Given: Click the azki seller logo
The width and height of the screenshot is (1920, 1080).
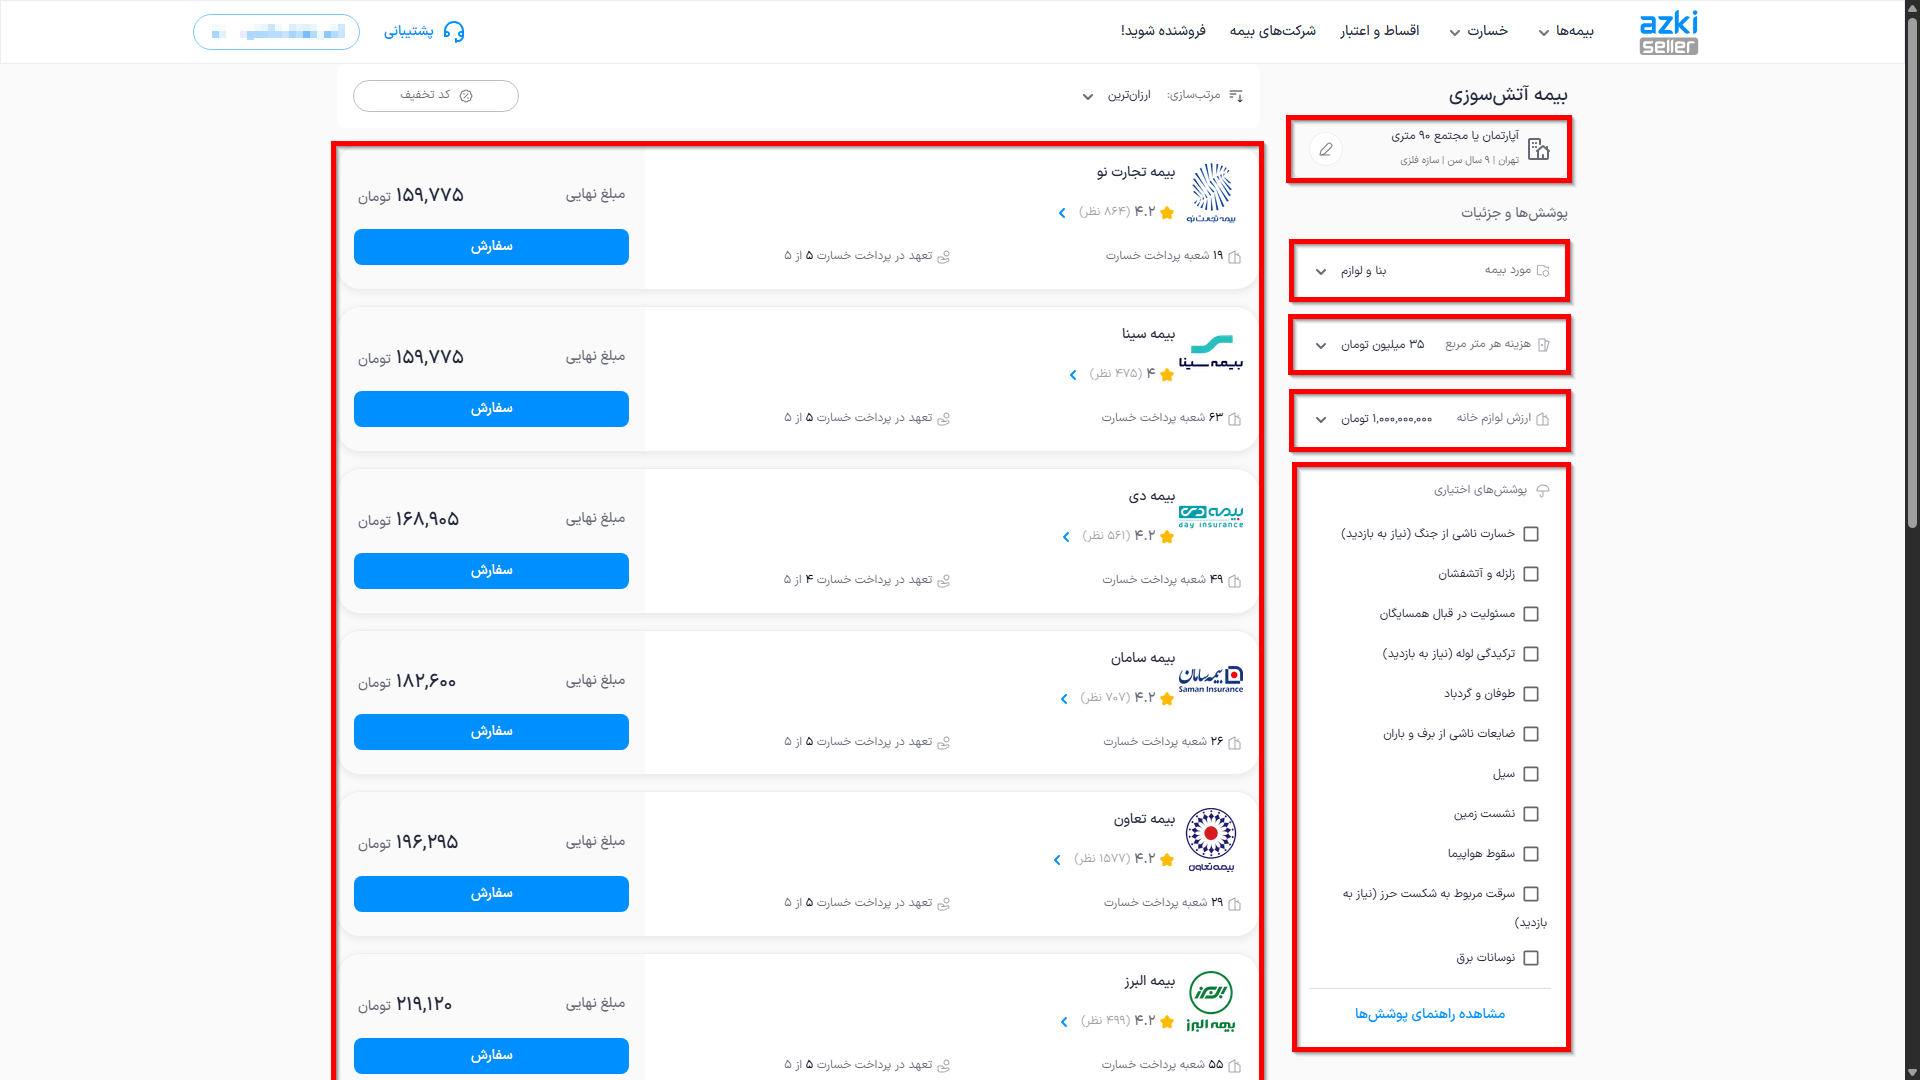Looking at the screenshot, I should [1668, 32].
